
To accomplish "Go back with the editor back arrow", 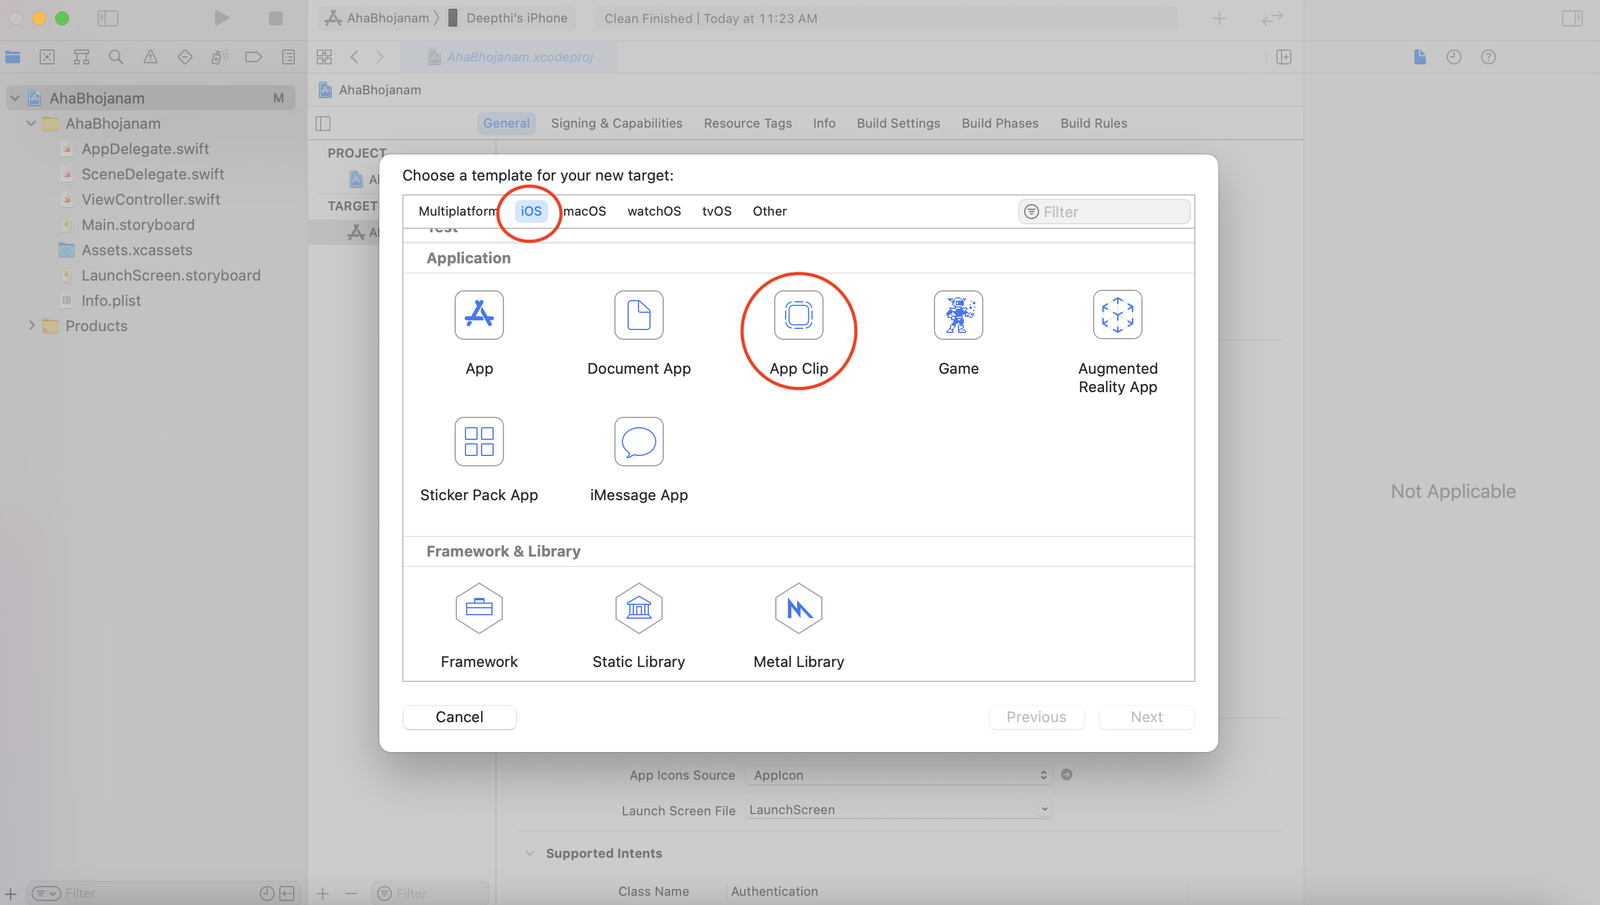I will click(354, 57).
